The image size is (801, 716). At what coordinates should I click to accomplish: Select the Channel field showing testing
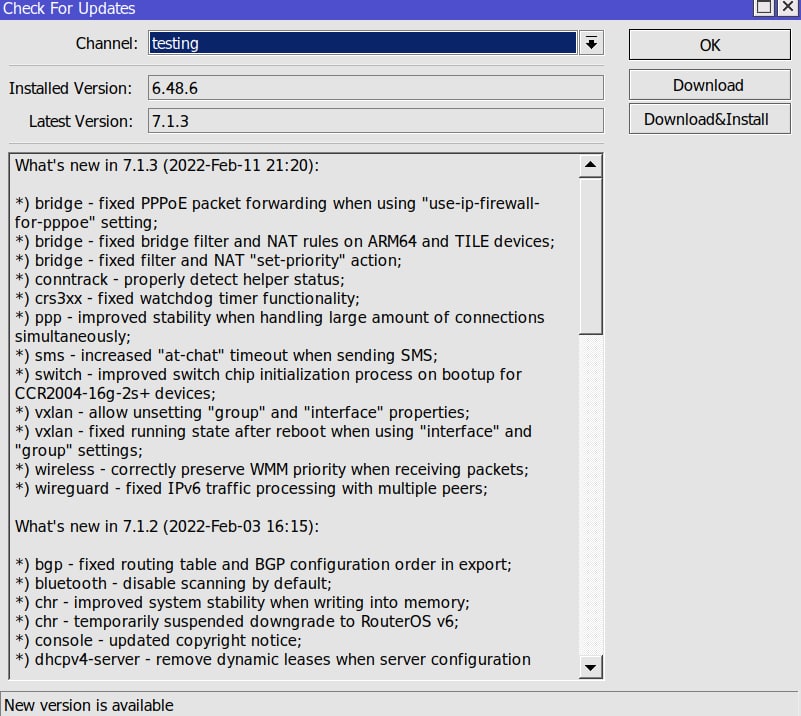click(x=363, y=43)
